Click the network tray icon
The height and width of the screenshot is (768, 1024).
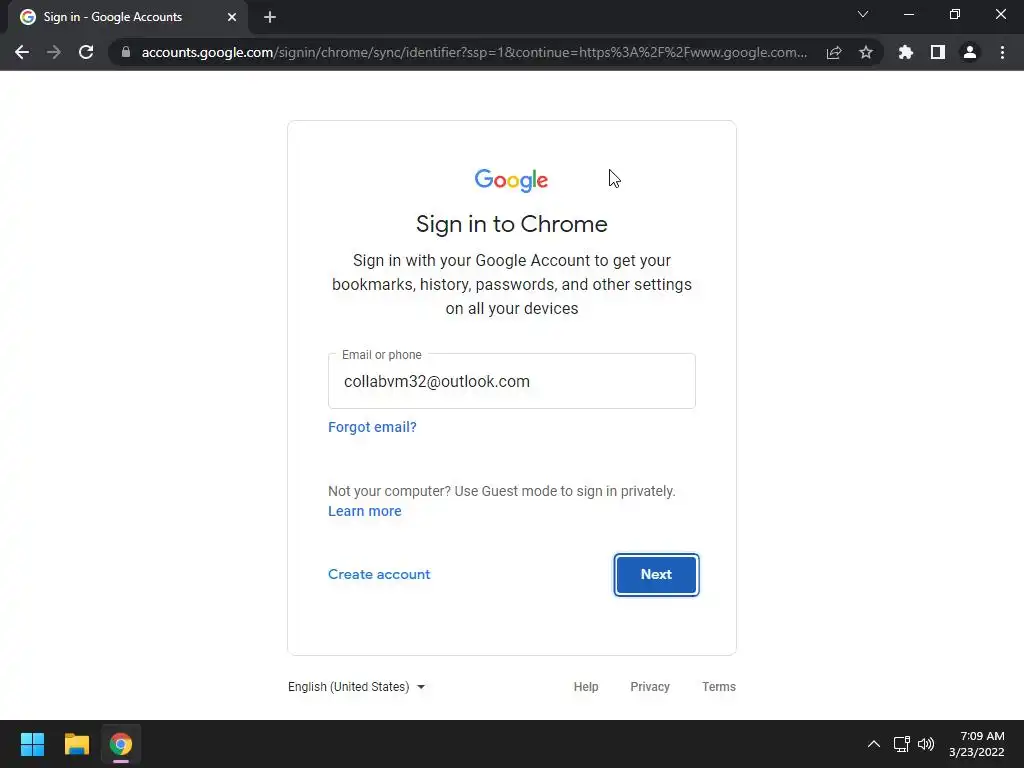coord(902,744)
